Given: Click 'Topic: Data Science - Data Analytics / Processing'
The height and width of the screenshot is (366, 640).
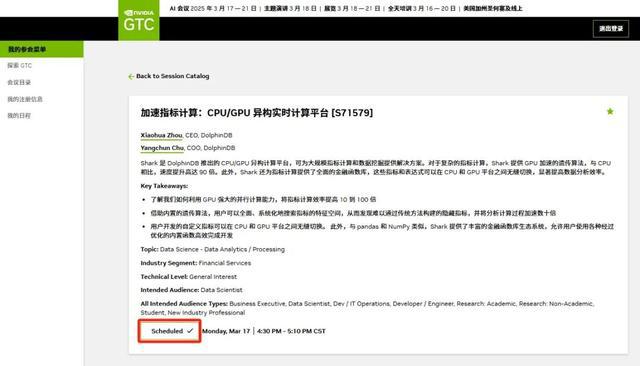Looking at the screenshot, I should pyautogui.click(x=213, y=249).
